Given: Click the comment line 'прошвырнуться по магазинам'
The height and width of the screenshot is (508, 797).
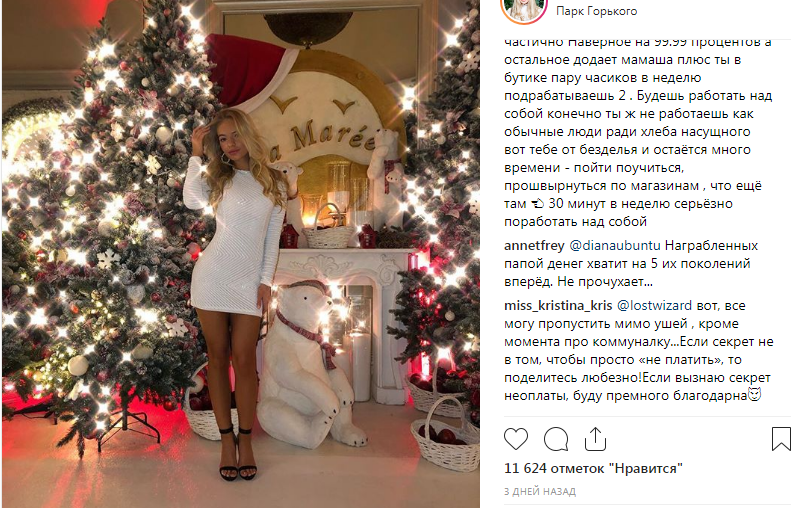Looking at the screenshot, I should coord(633,186).
